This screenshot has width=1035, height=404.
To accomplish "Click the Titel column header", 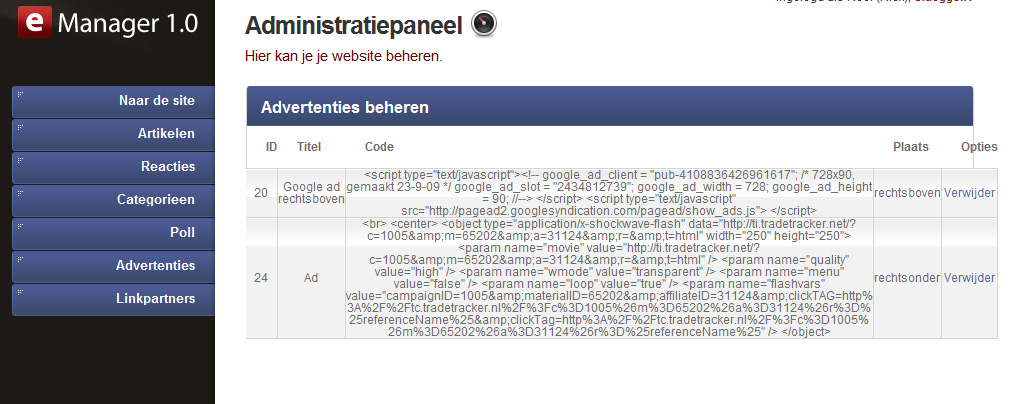I will [x=309, y=147].
